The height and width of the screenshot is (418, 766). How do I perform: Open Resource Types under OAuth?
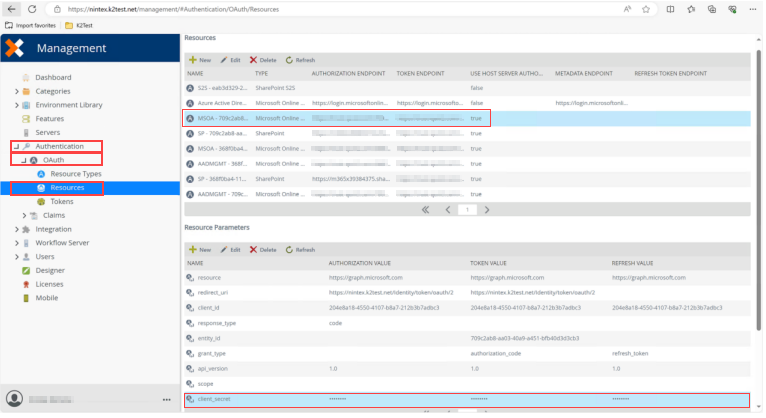point(76,174)
